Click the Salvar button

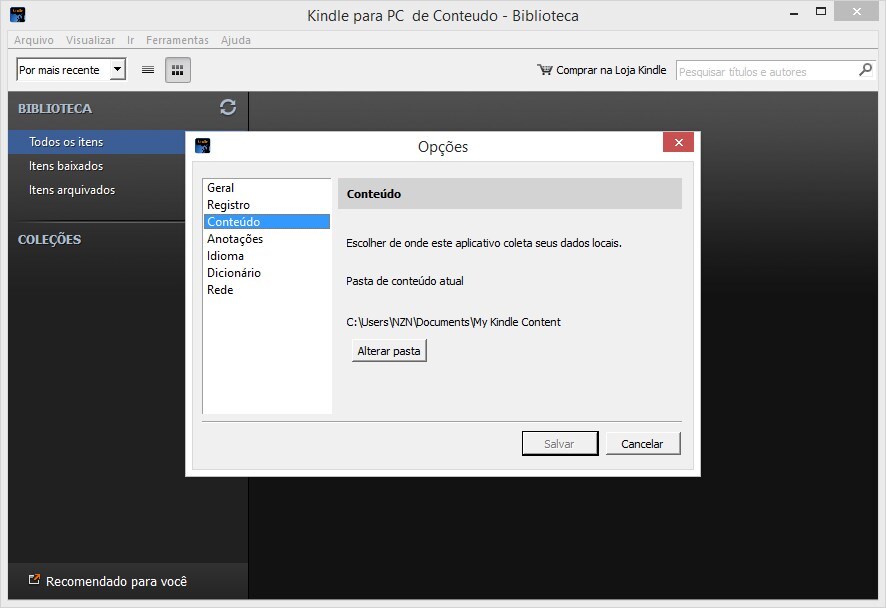coord(559,444)
